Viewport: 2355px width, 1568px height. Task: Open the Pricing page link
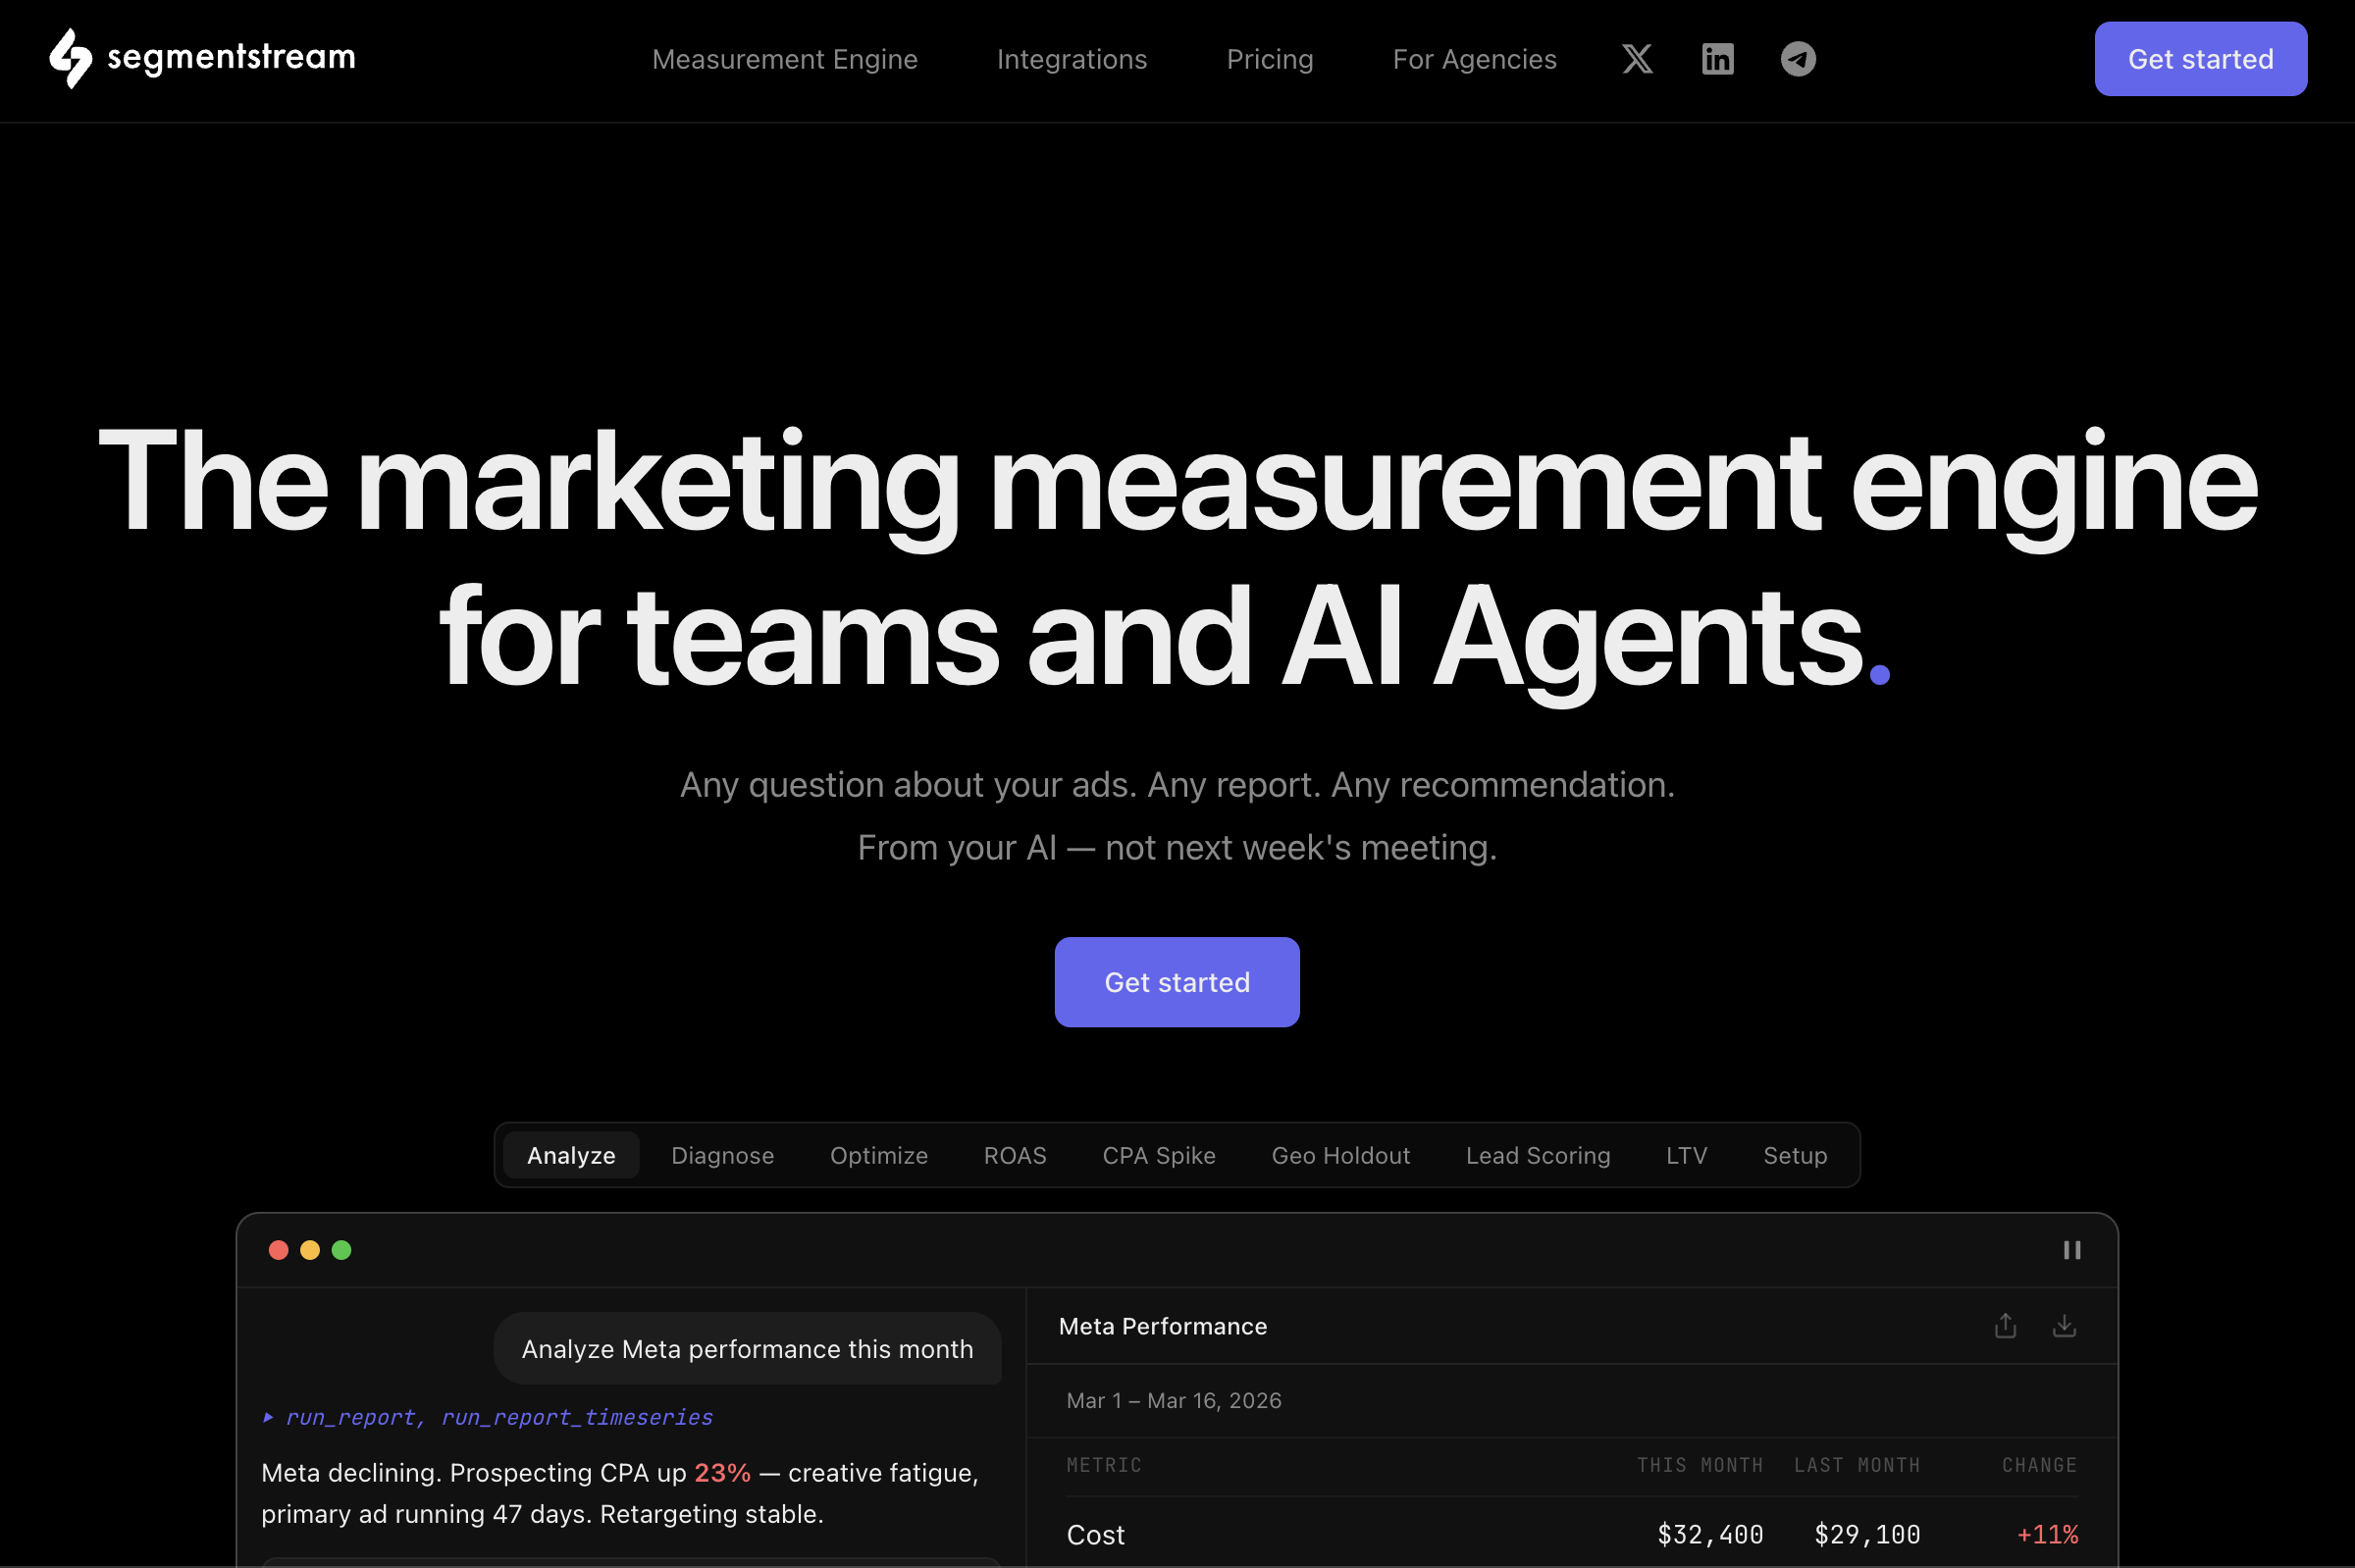pyautogui.click(x=1269, y=59)
